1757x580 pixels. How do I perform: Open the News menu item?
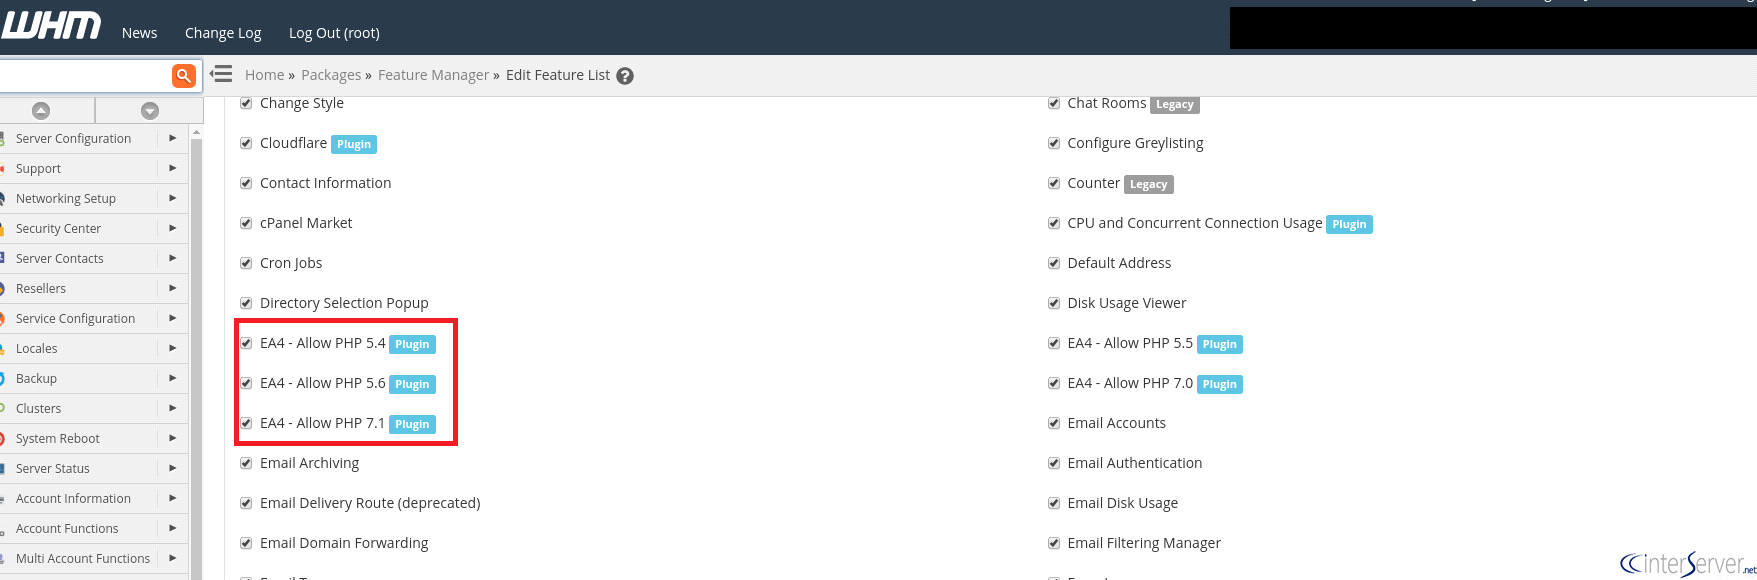click(139, 33)
